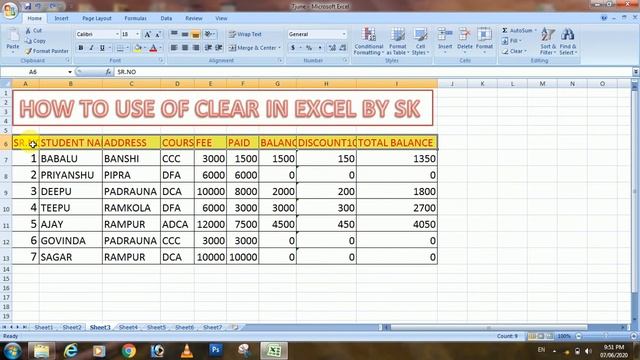Delete cells with the Delete button
This screenshot has height=360, width=640.
pos(464,40)
